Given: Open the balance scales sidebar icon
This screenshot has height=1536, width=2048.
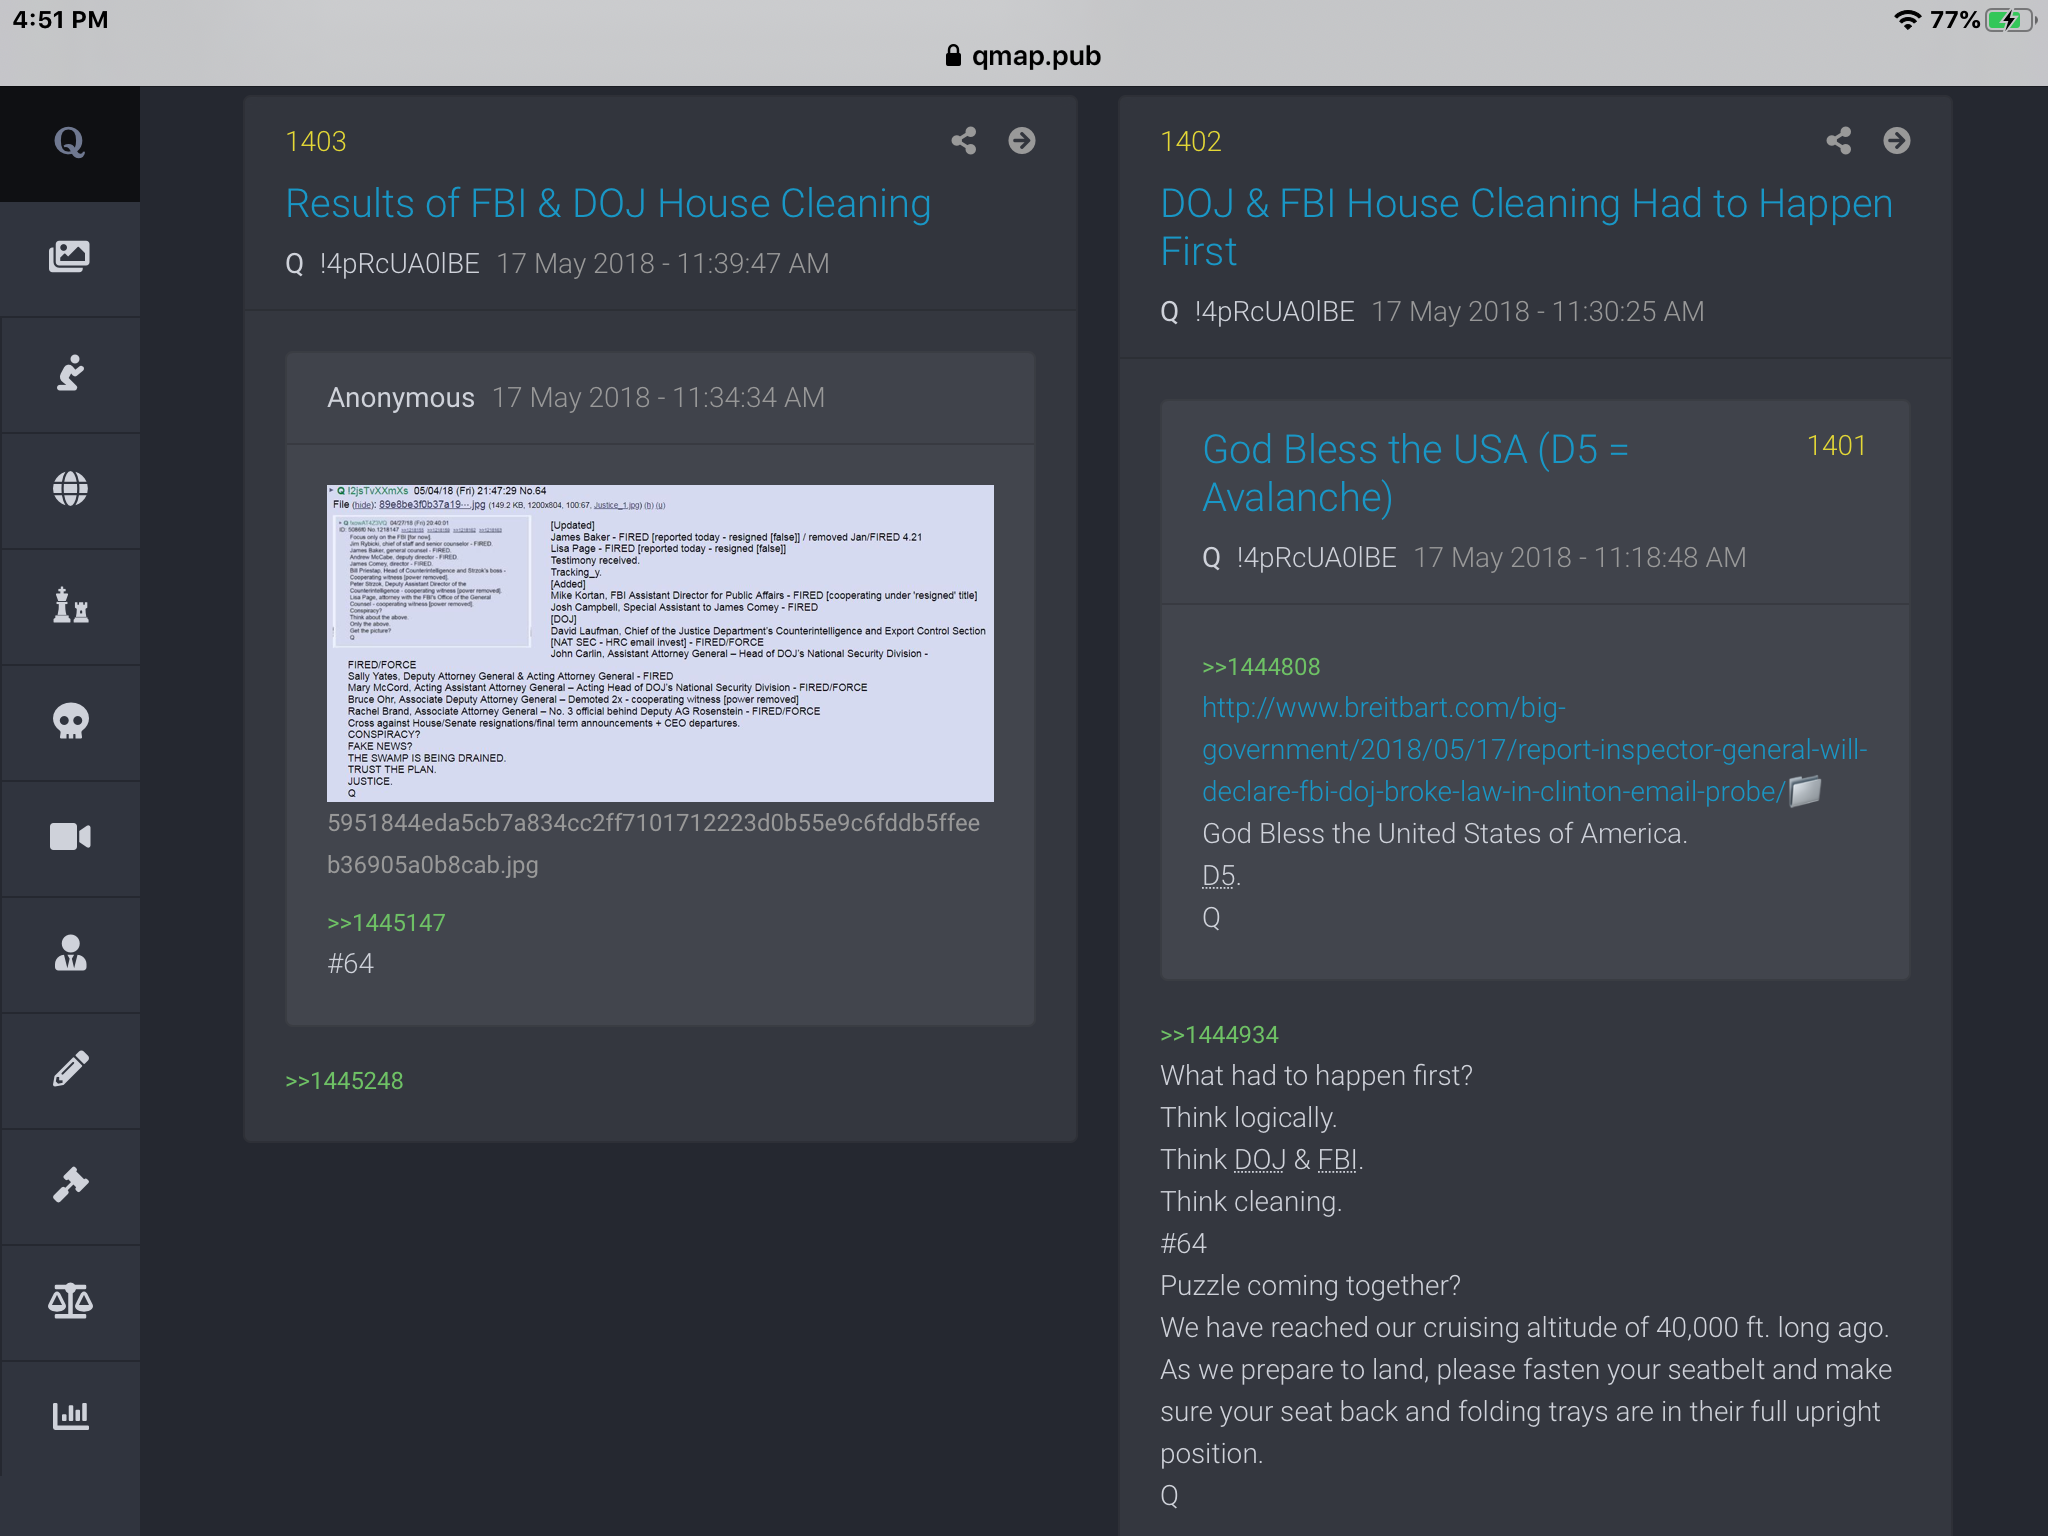Looking at the screenshot, I should click(x=69, y=1301).
